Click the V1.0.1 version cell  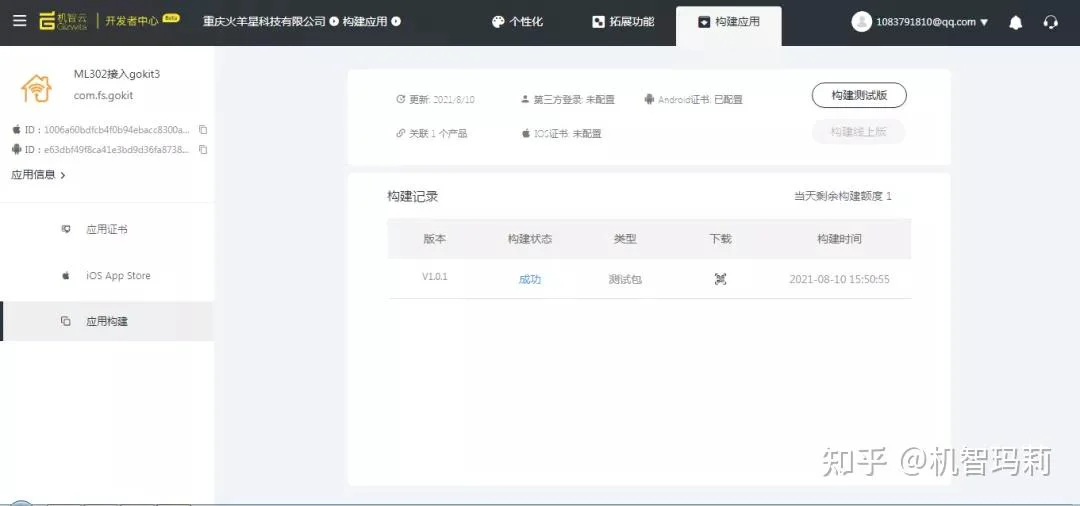(x=435, y=277)
